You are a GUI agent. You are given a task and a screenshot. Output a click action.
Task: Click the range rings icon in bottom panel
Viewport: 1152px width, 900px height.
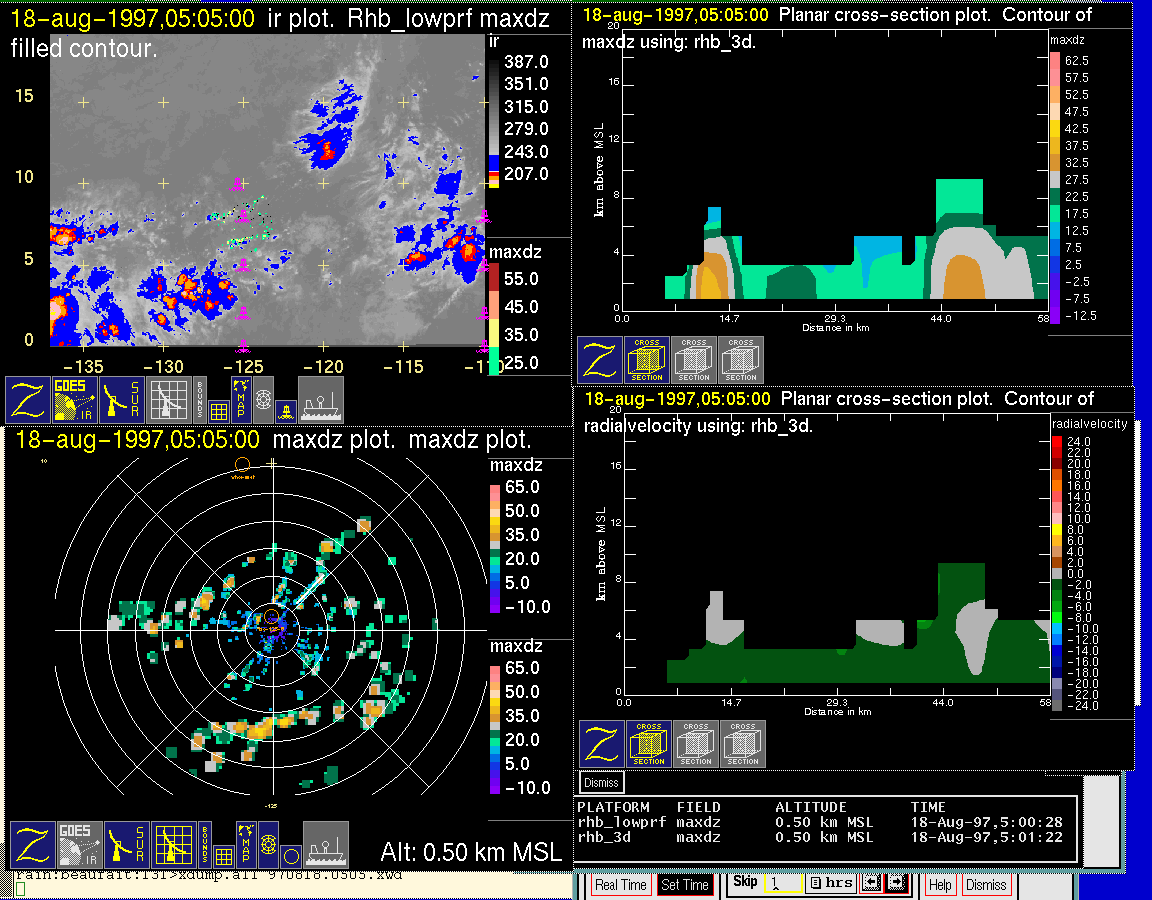[x=267, y=844]
